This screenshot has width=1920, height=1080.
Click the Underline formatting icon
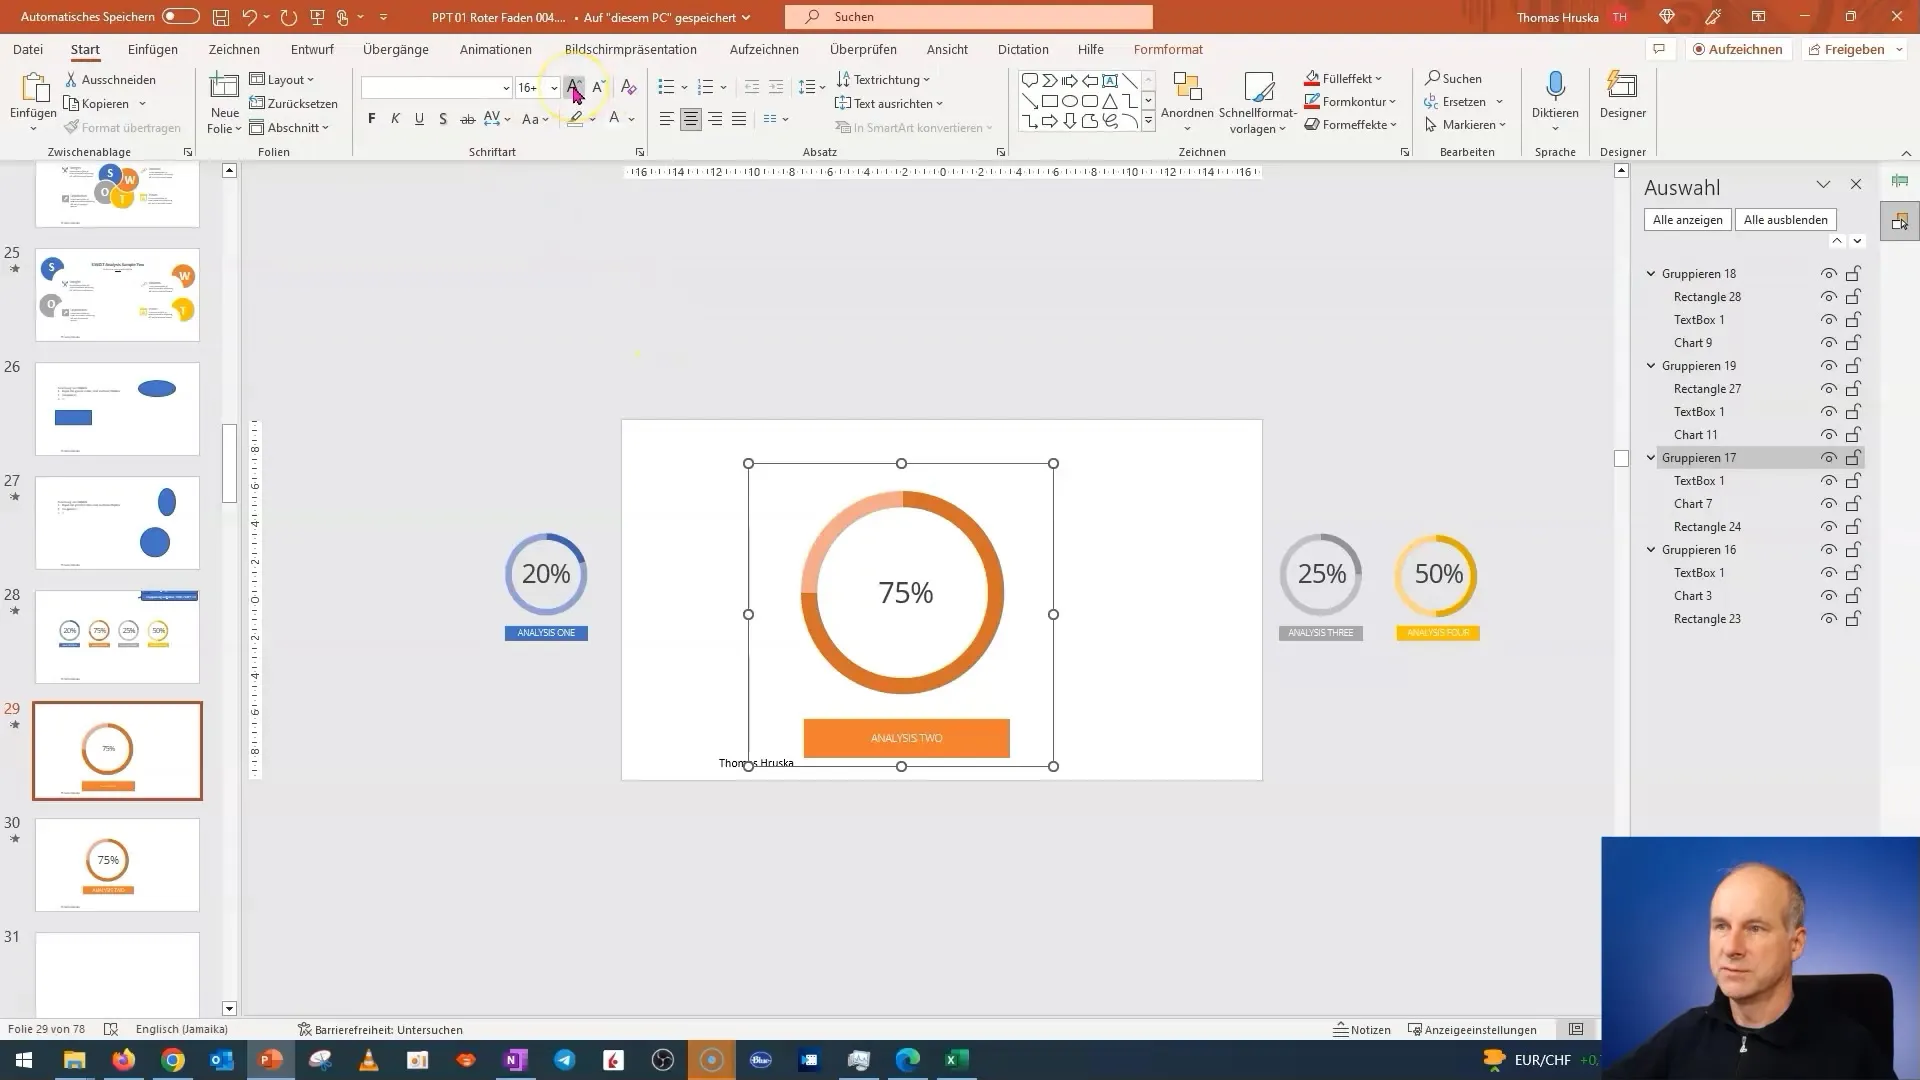pos(418,120)
